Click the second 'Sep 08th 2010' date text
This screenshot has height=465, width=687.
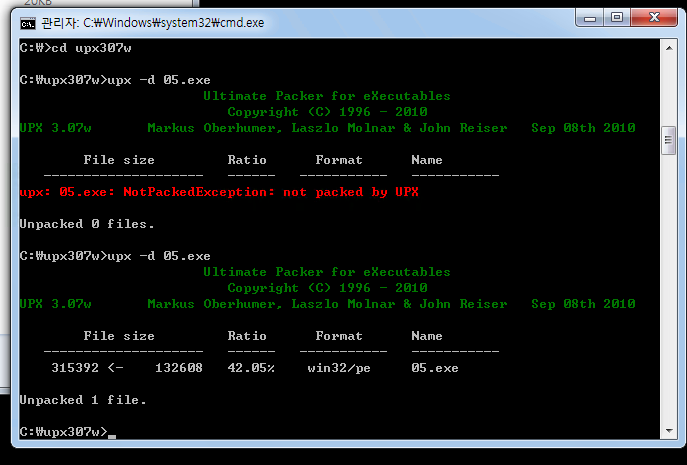tap(583, 304)
